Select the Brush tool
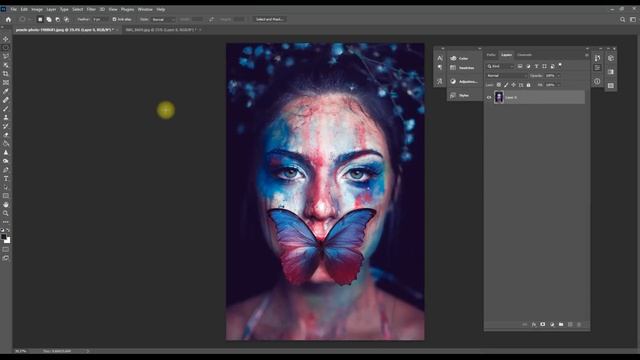This screenshot has height=360, width=640. click(x=6, y=109)
